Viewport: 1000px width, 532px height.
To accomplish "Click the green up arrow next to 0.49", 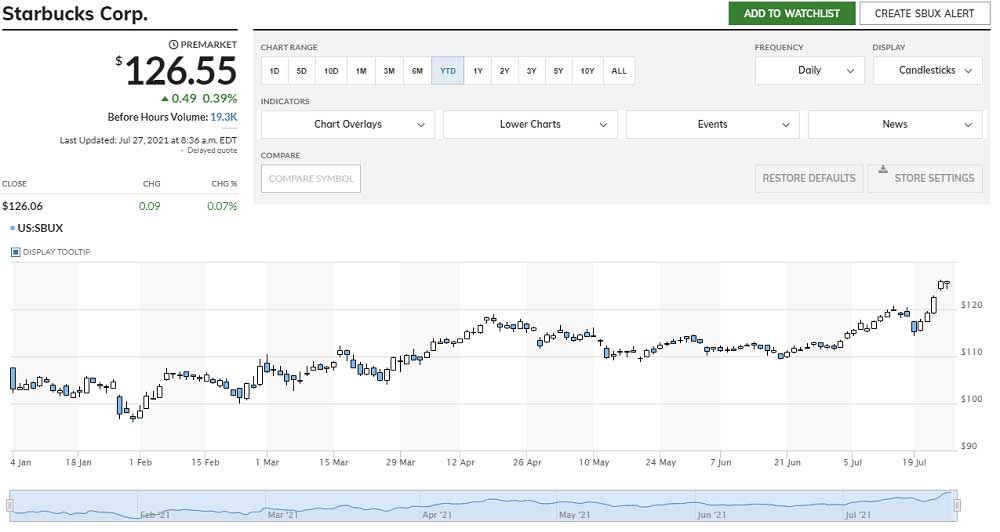I will tap(165, 99).
